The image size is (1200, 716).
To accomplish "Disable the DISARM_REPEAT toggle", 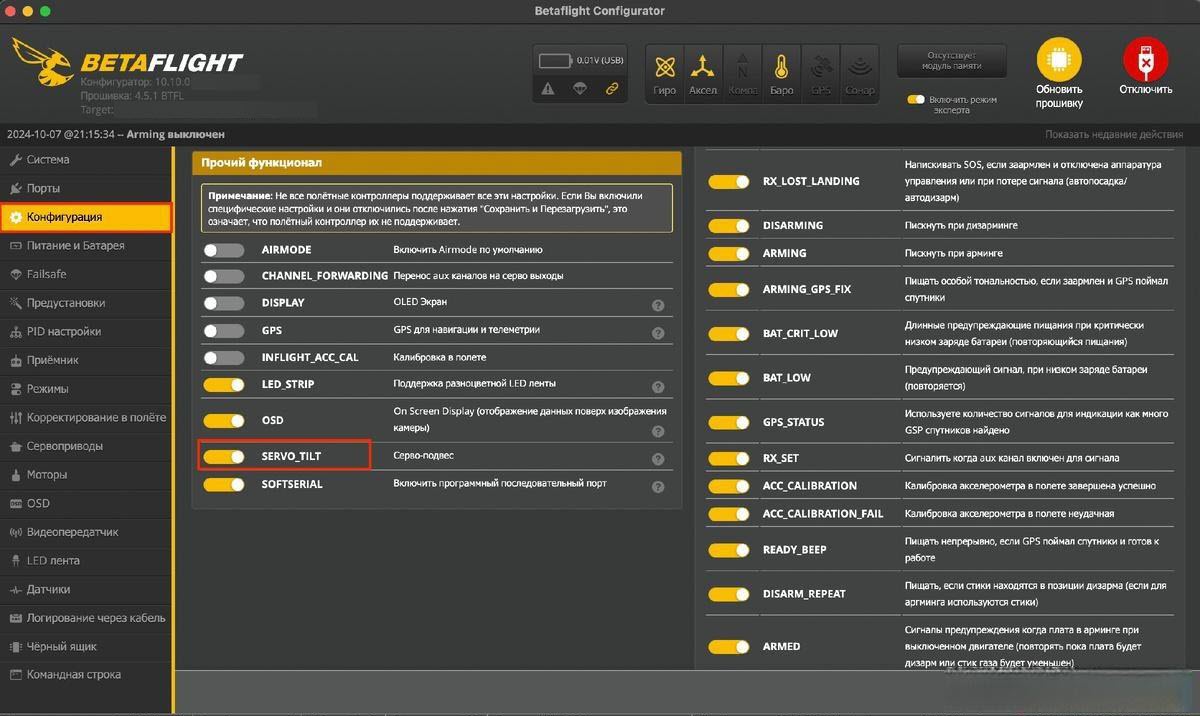I will coord(729,594).
